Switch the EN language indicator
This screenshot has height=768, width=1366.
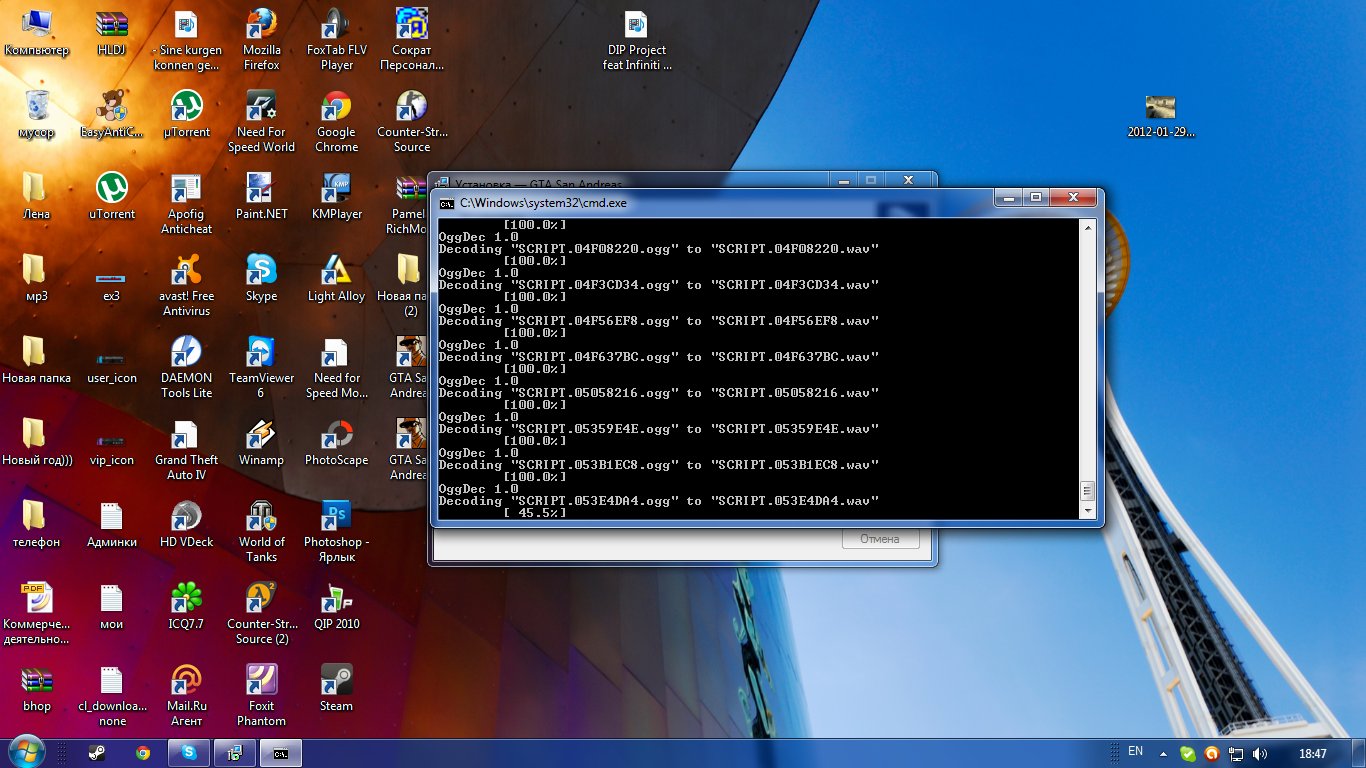point(1135,751)
